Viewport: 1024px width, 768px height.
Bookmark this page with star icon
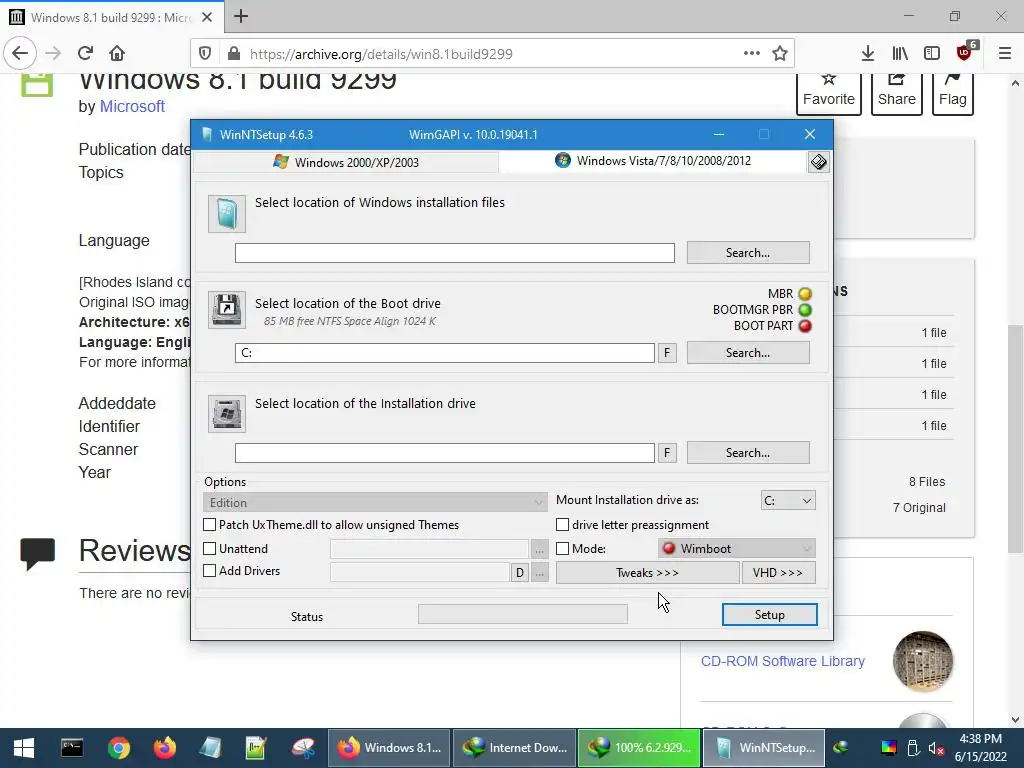pyautogui.click(x=780, y=54)
